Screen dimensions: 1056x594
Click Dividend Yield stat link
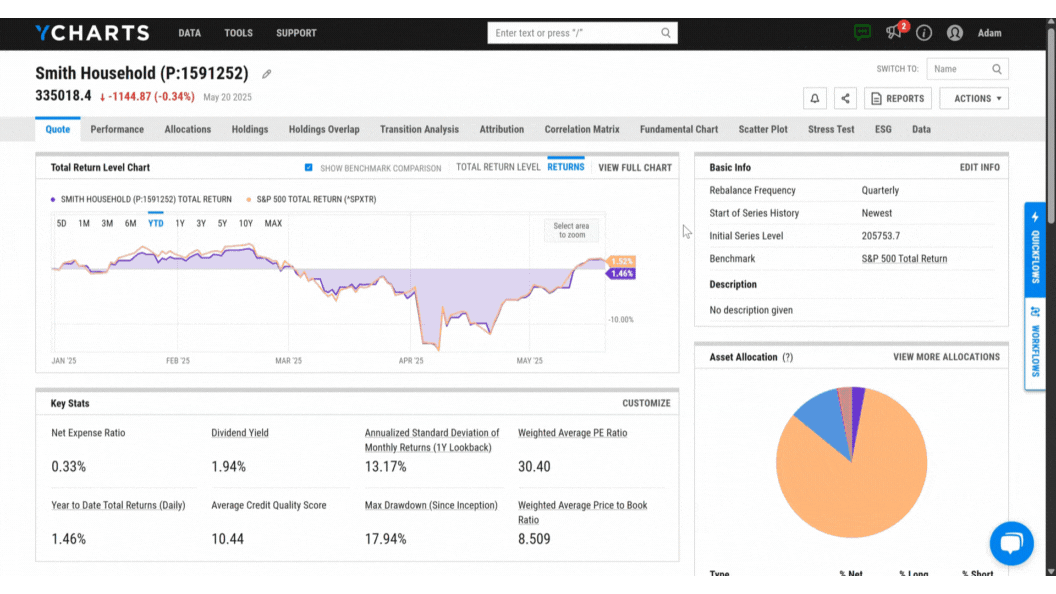(240, 433)
